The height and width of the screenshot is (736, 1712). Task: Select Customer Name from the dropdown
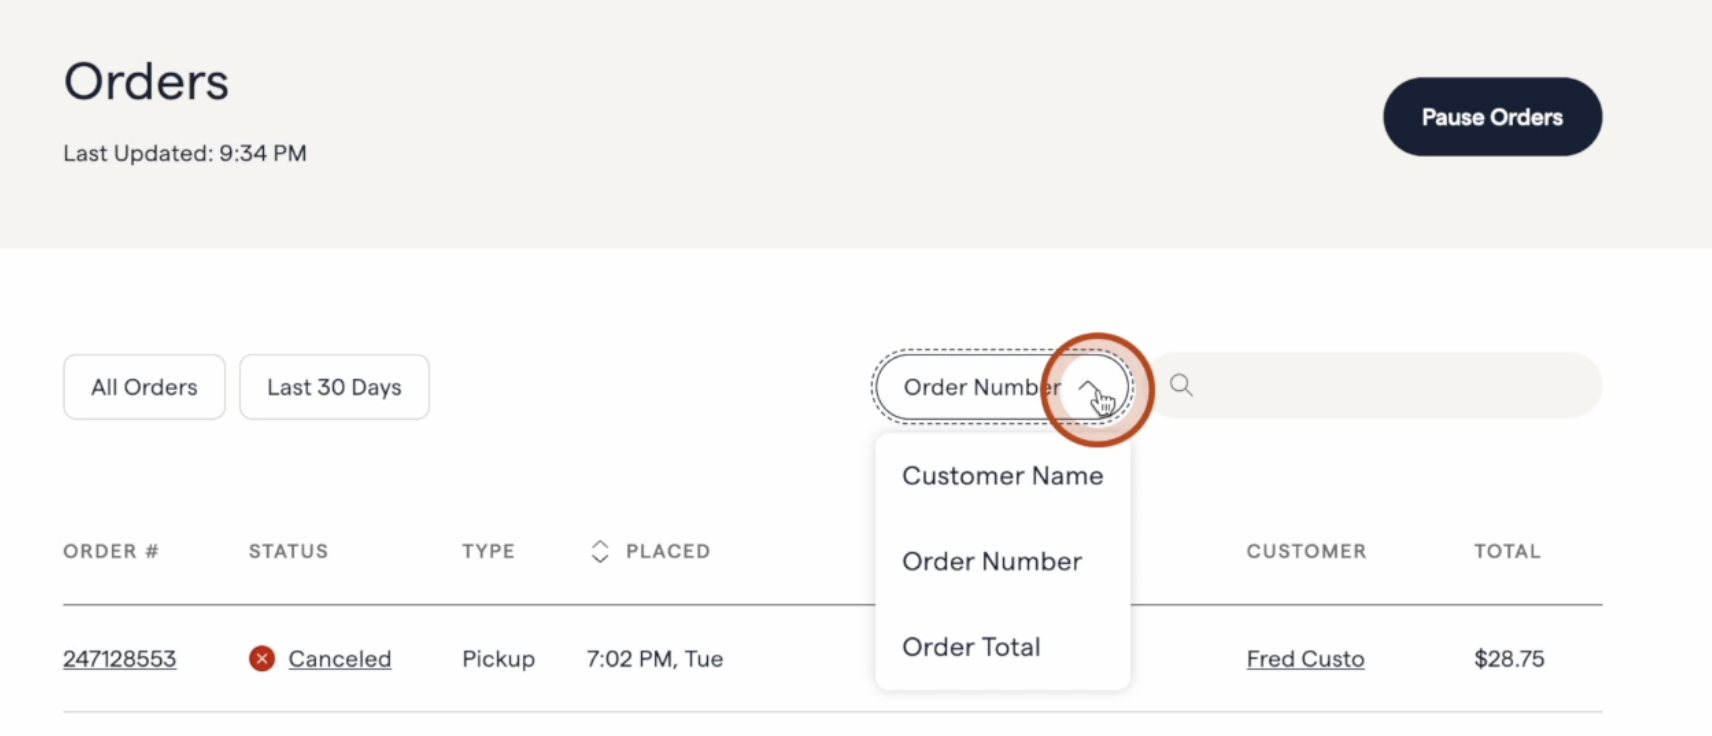1001,476
